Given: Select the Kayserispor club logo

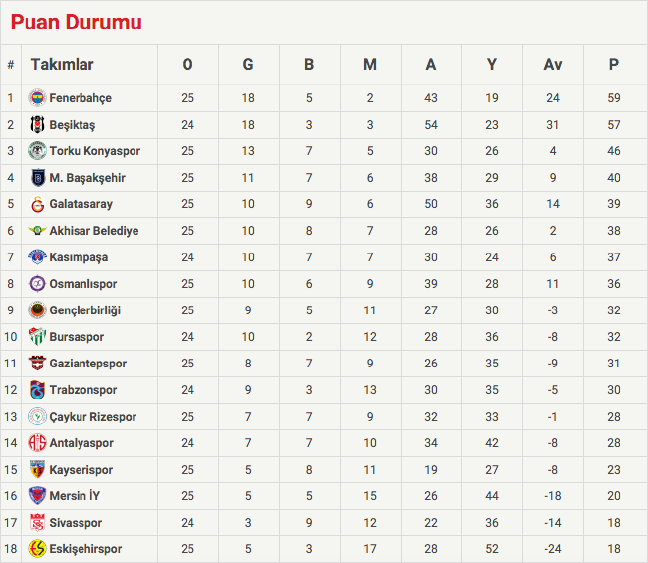Looking at the screenshot, I should click(37, 469).
